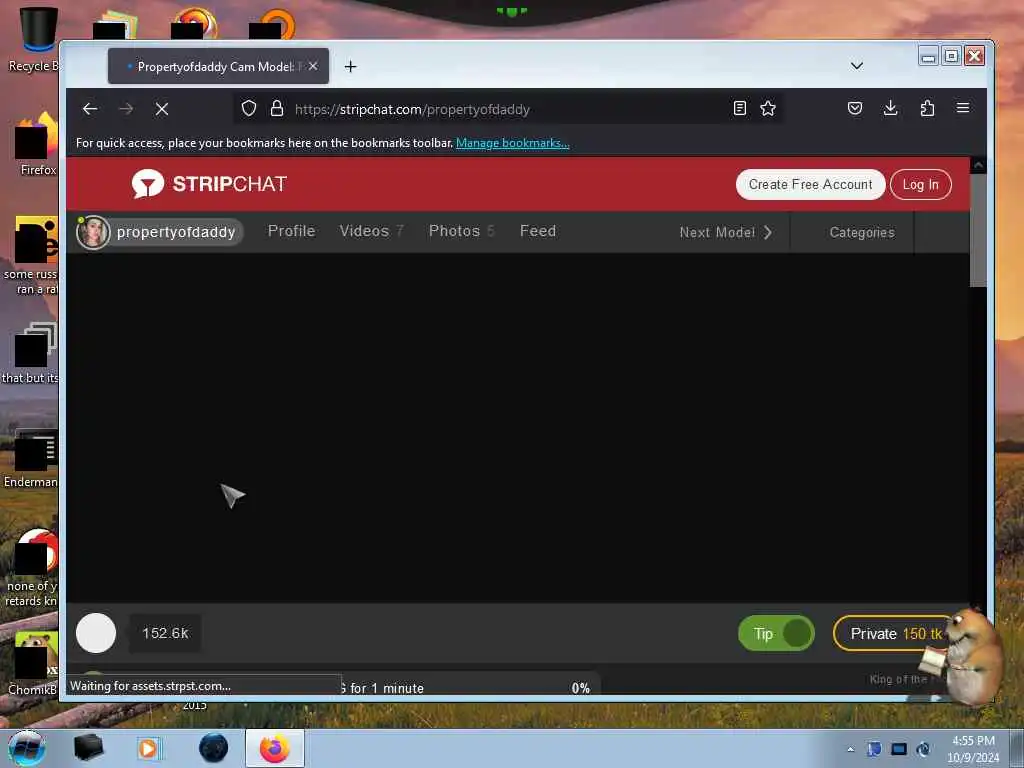Bookmark this page with the star icon

click(768, 108)
